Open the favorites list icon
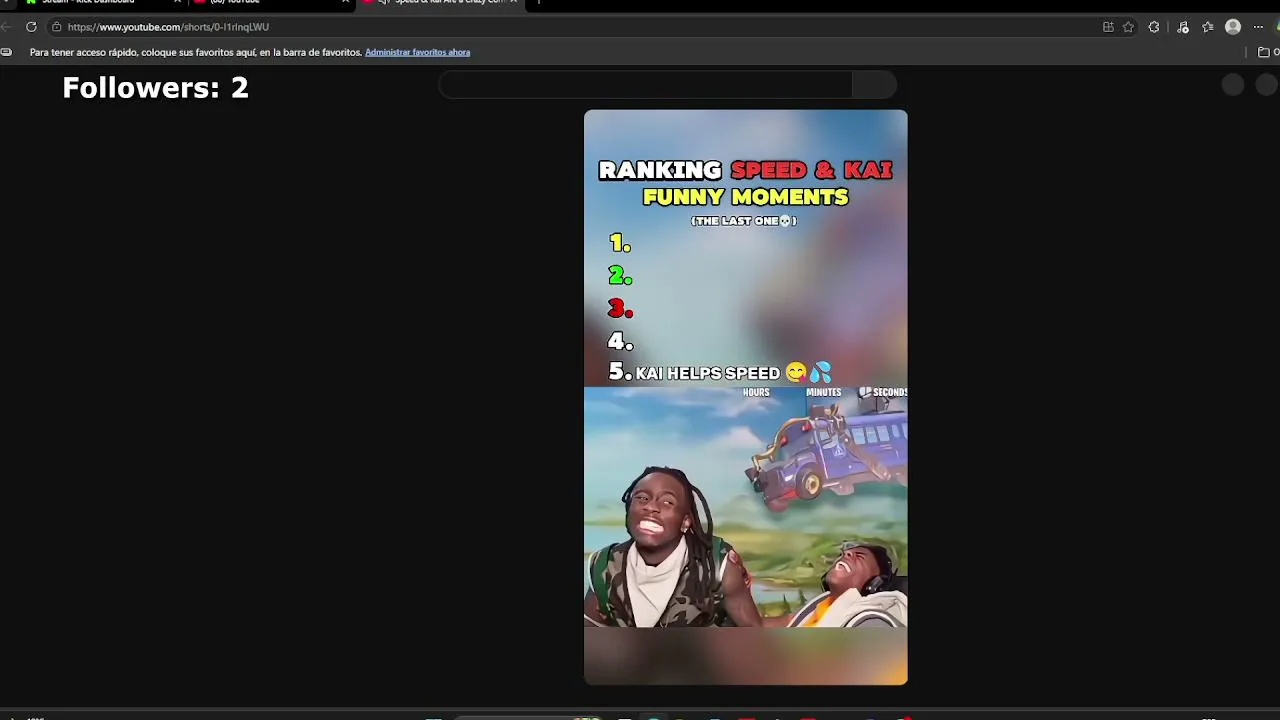The height and width of the screenshot is (720, 1280). (1208, 27)
